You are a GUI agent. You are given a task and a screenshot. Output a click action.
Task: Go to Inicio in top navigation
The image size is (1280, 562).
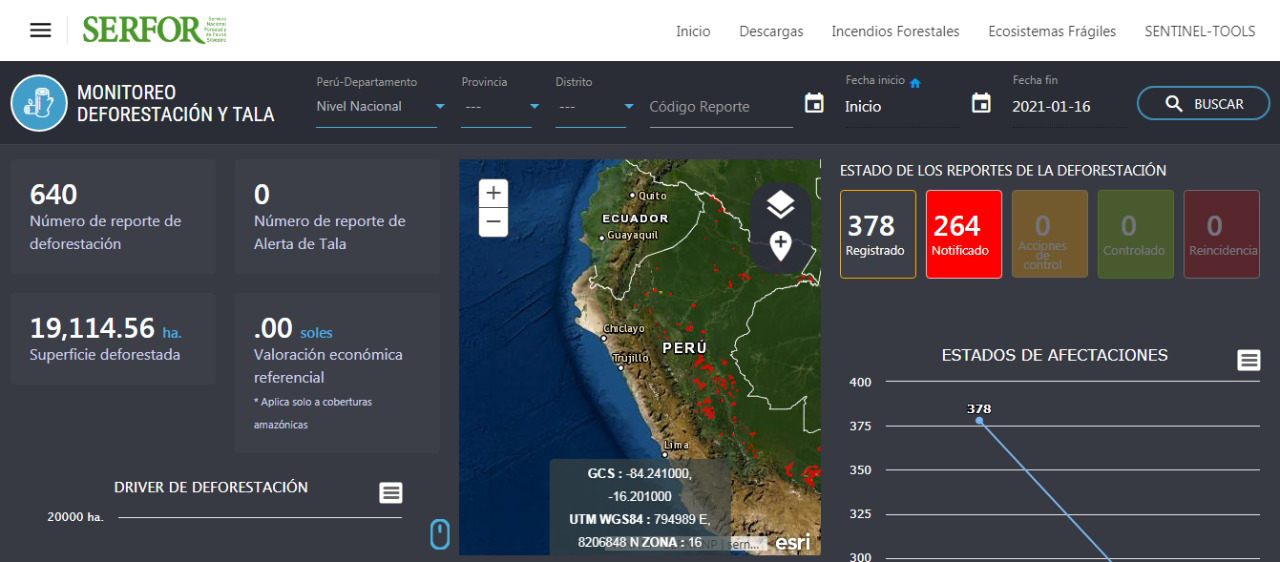click(693, 32)
